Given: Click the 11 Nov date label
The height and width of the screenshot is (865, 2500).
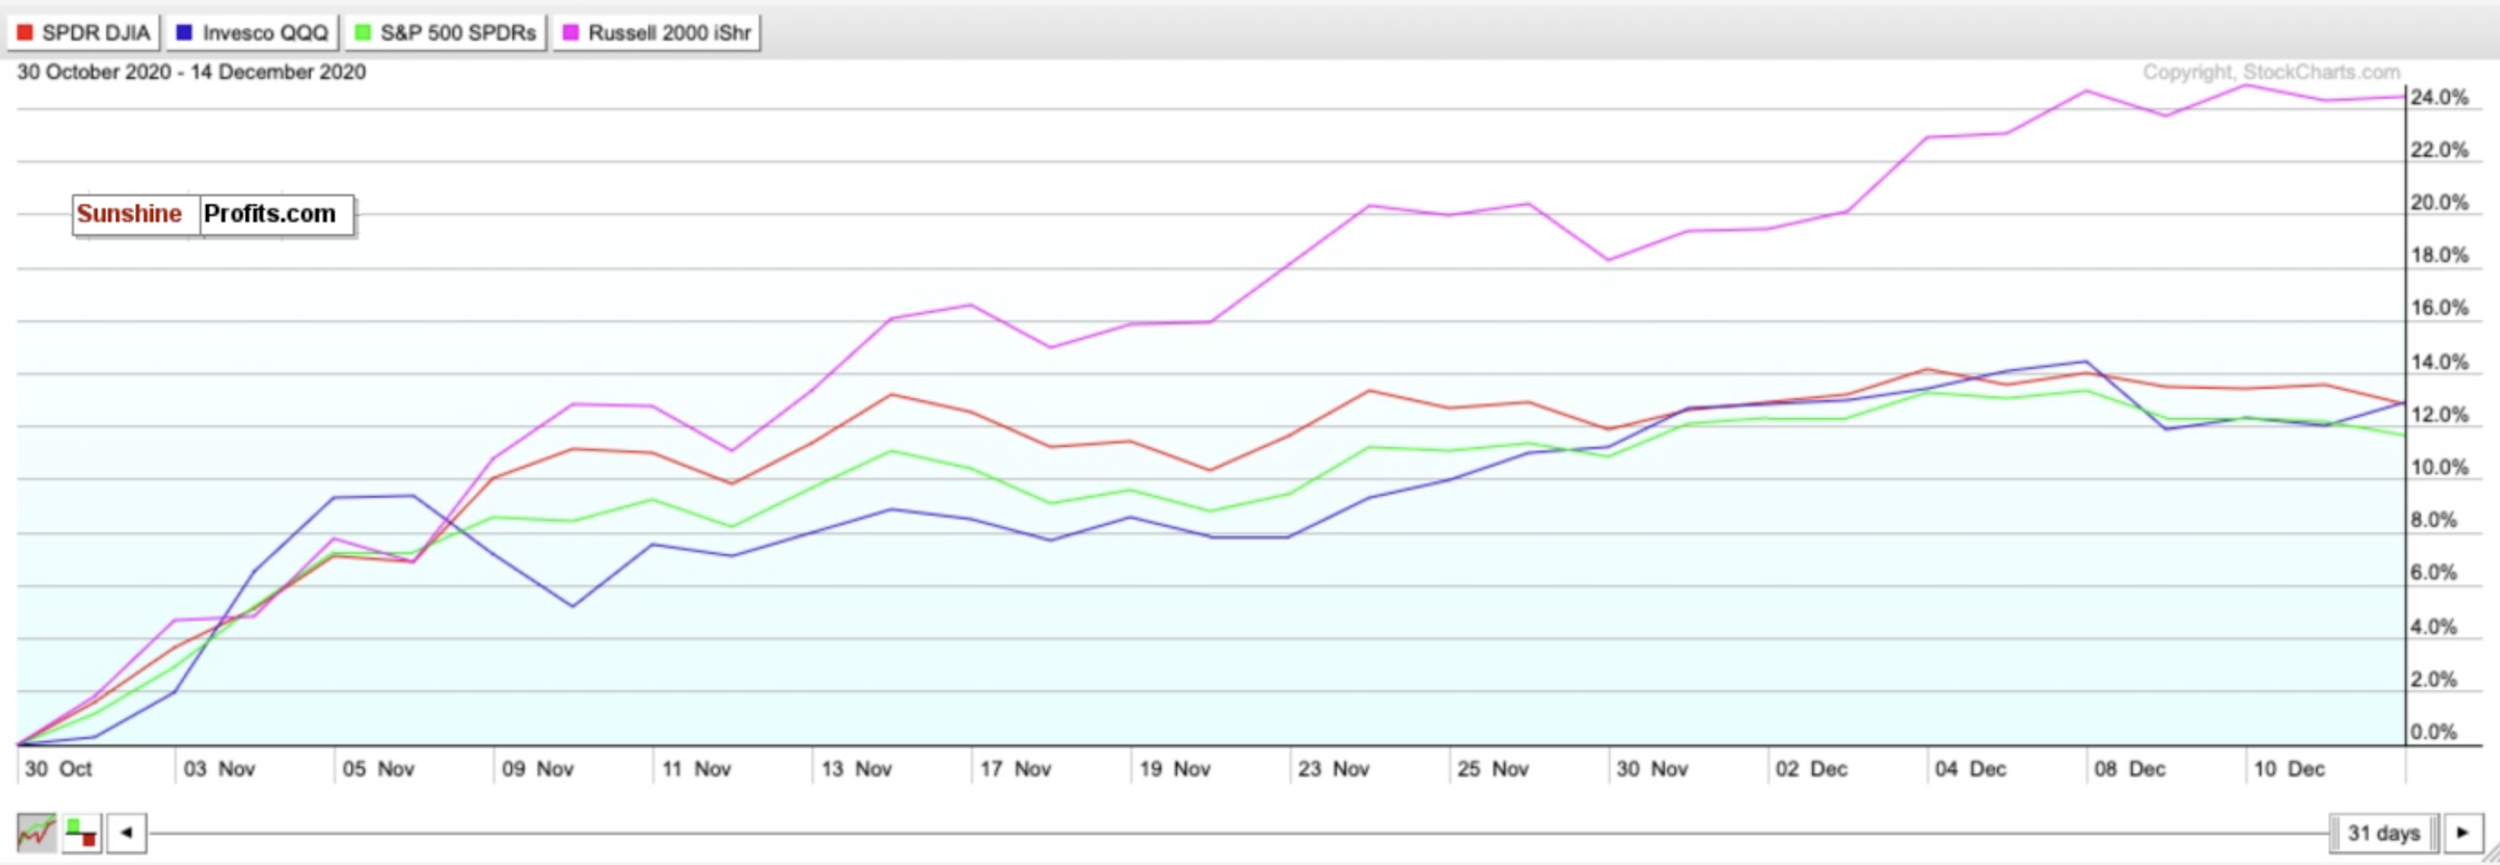Looking at the screenshot, I should point(696,769).
